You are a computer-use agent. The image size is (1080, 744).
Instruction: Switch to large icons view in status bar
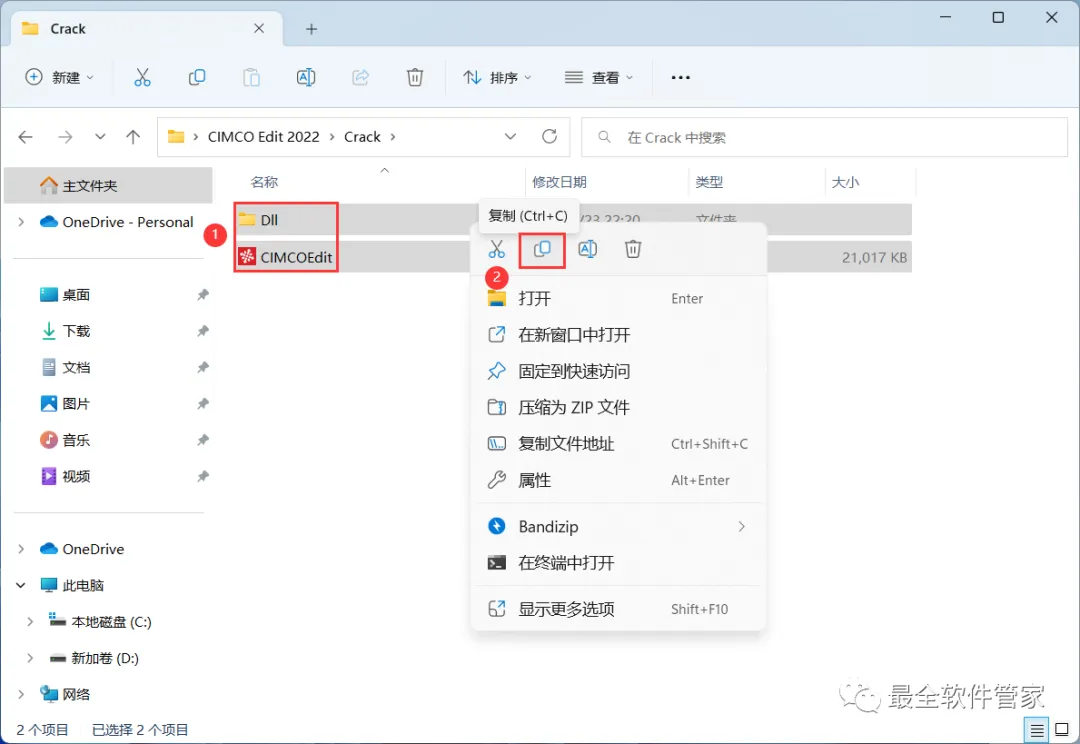coord(1062,730)
